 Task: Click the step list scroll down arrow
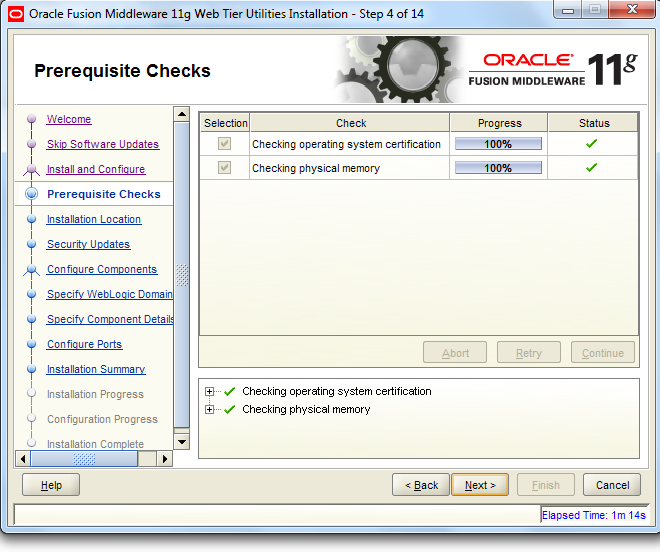tap(182, 442)
